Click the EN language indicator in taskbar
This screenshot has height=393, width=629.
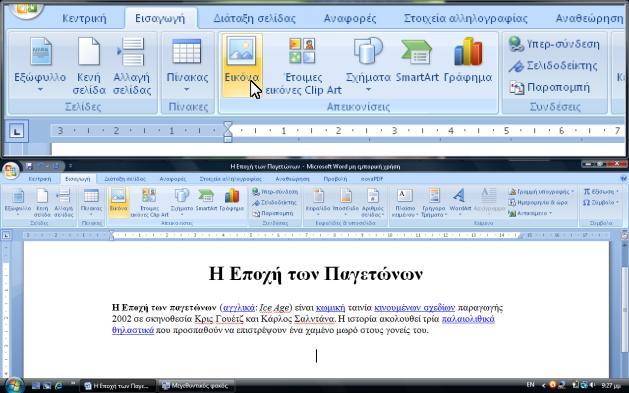(530, 385)
